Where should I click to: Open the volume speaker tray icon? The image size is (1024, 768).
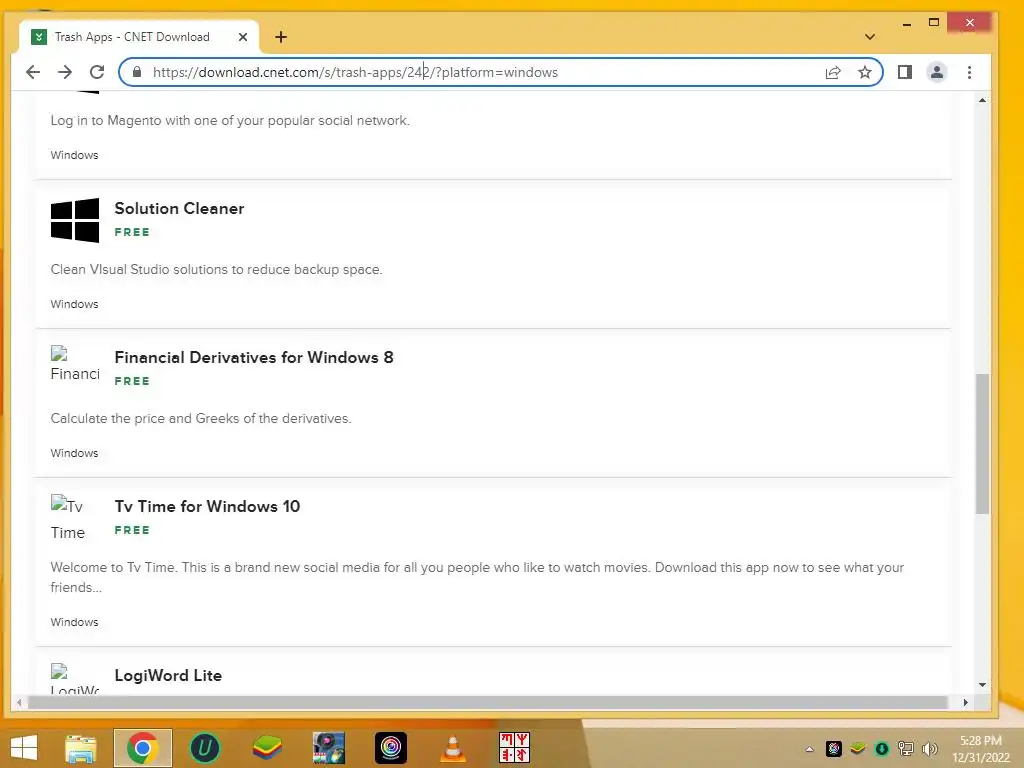(x=929, y=749)
